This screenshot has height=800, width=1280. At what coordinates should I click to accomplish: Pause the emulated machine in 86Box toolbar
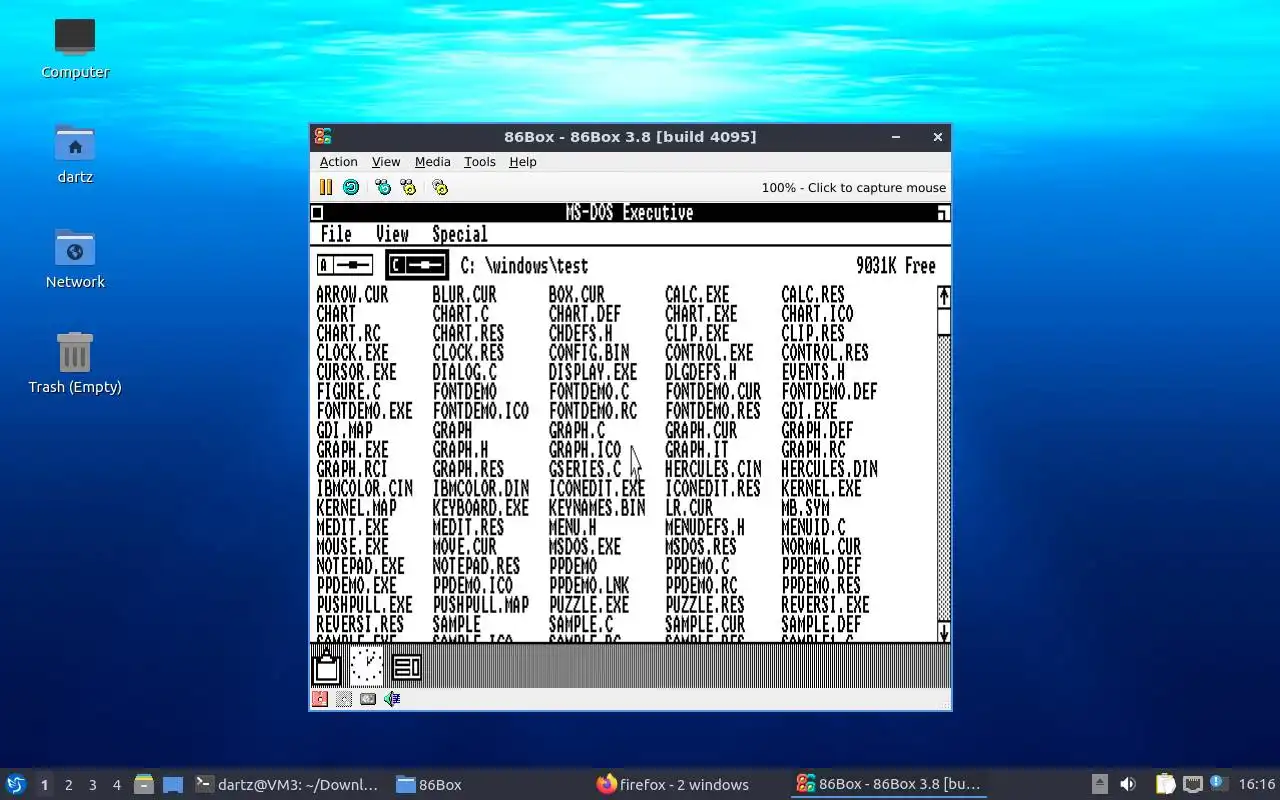[325, 187]
